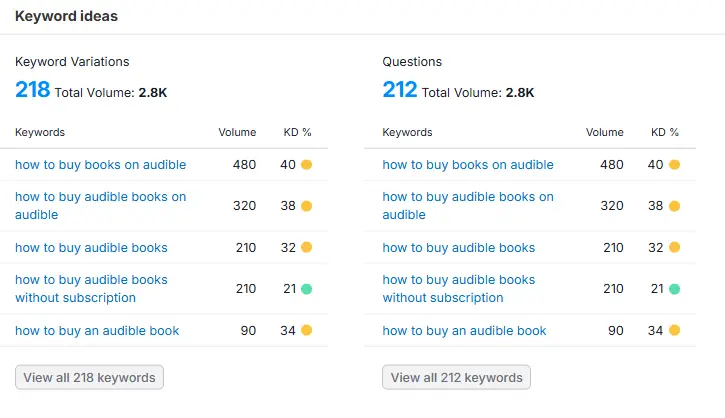Open the 212 Questions count link
The image size is (725, 418).
pyautogui.click(x=400, y=90)
